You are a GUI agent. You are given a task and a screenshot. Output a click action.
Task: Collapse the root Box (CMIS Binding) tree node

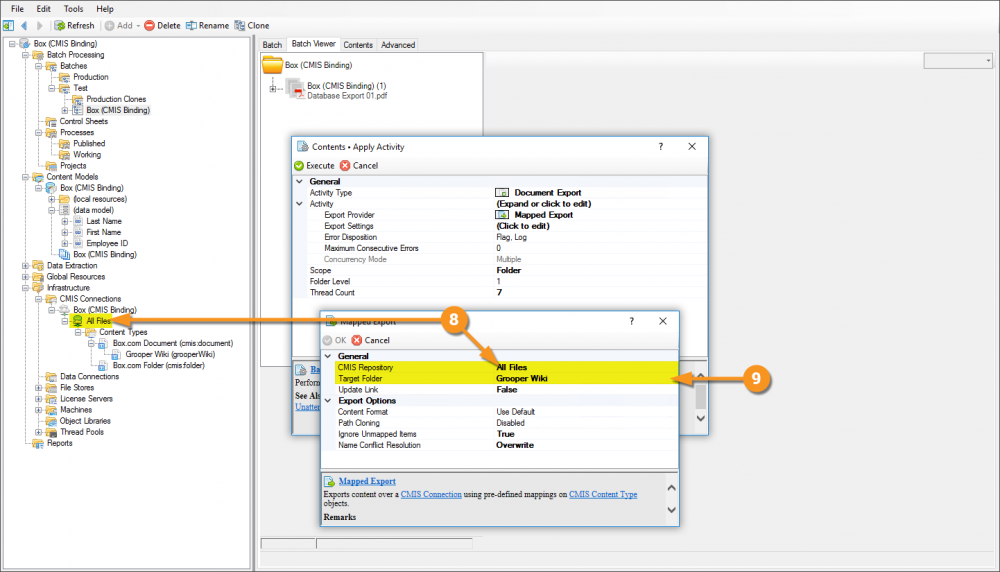pos(11,43)
